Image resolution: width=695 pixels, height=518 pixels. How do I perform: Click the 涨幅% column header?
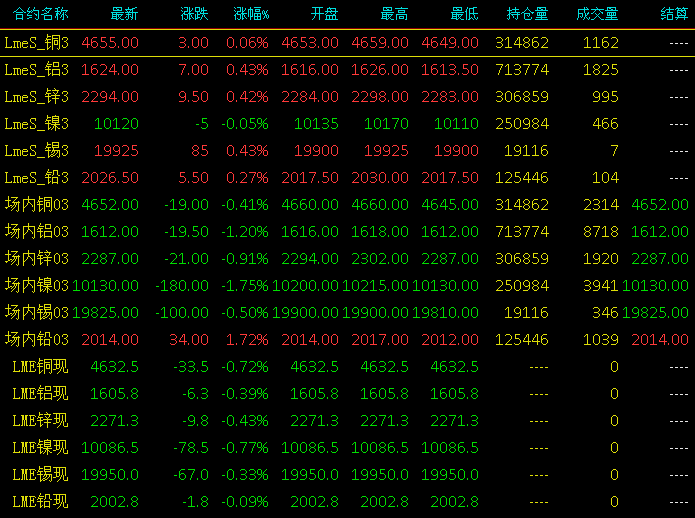pos(251,14)
